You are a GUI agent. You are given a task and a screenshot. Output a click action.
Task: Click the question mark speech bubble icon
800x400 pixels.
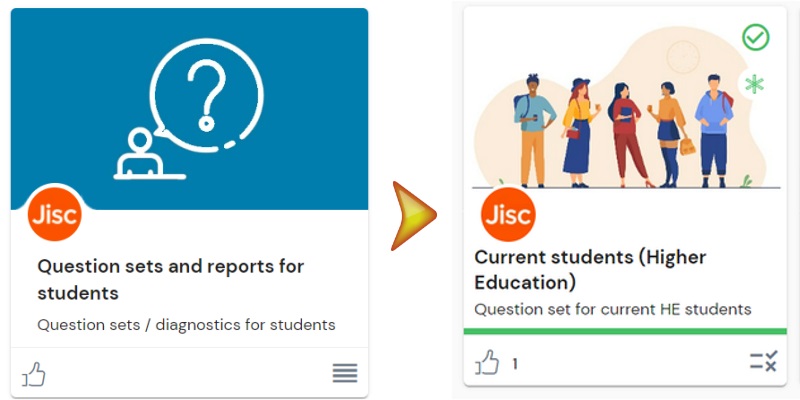(x=207, y=93)
